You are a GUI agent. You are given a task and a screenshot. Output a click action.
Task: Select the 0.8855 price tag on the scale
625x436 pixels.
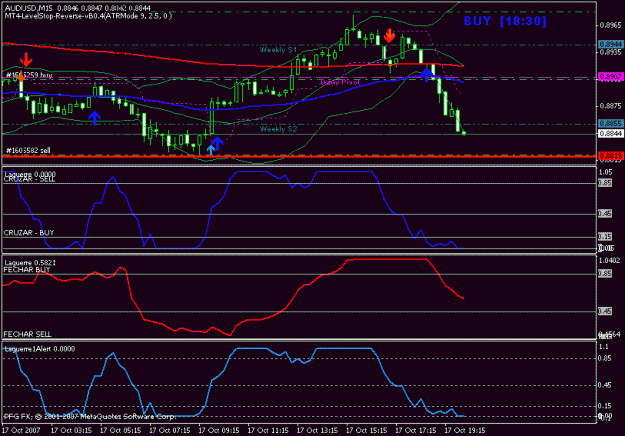(x=610, y=124)
